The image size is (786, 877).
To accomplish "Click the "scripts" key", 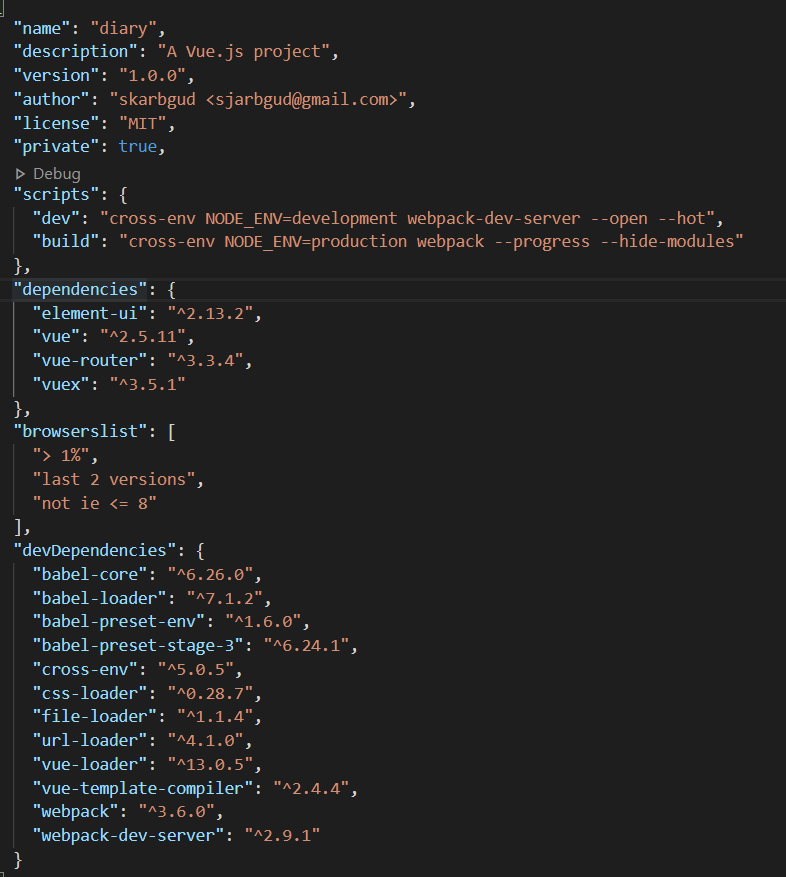I will pos(57,194).
